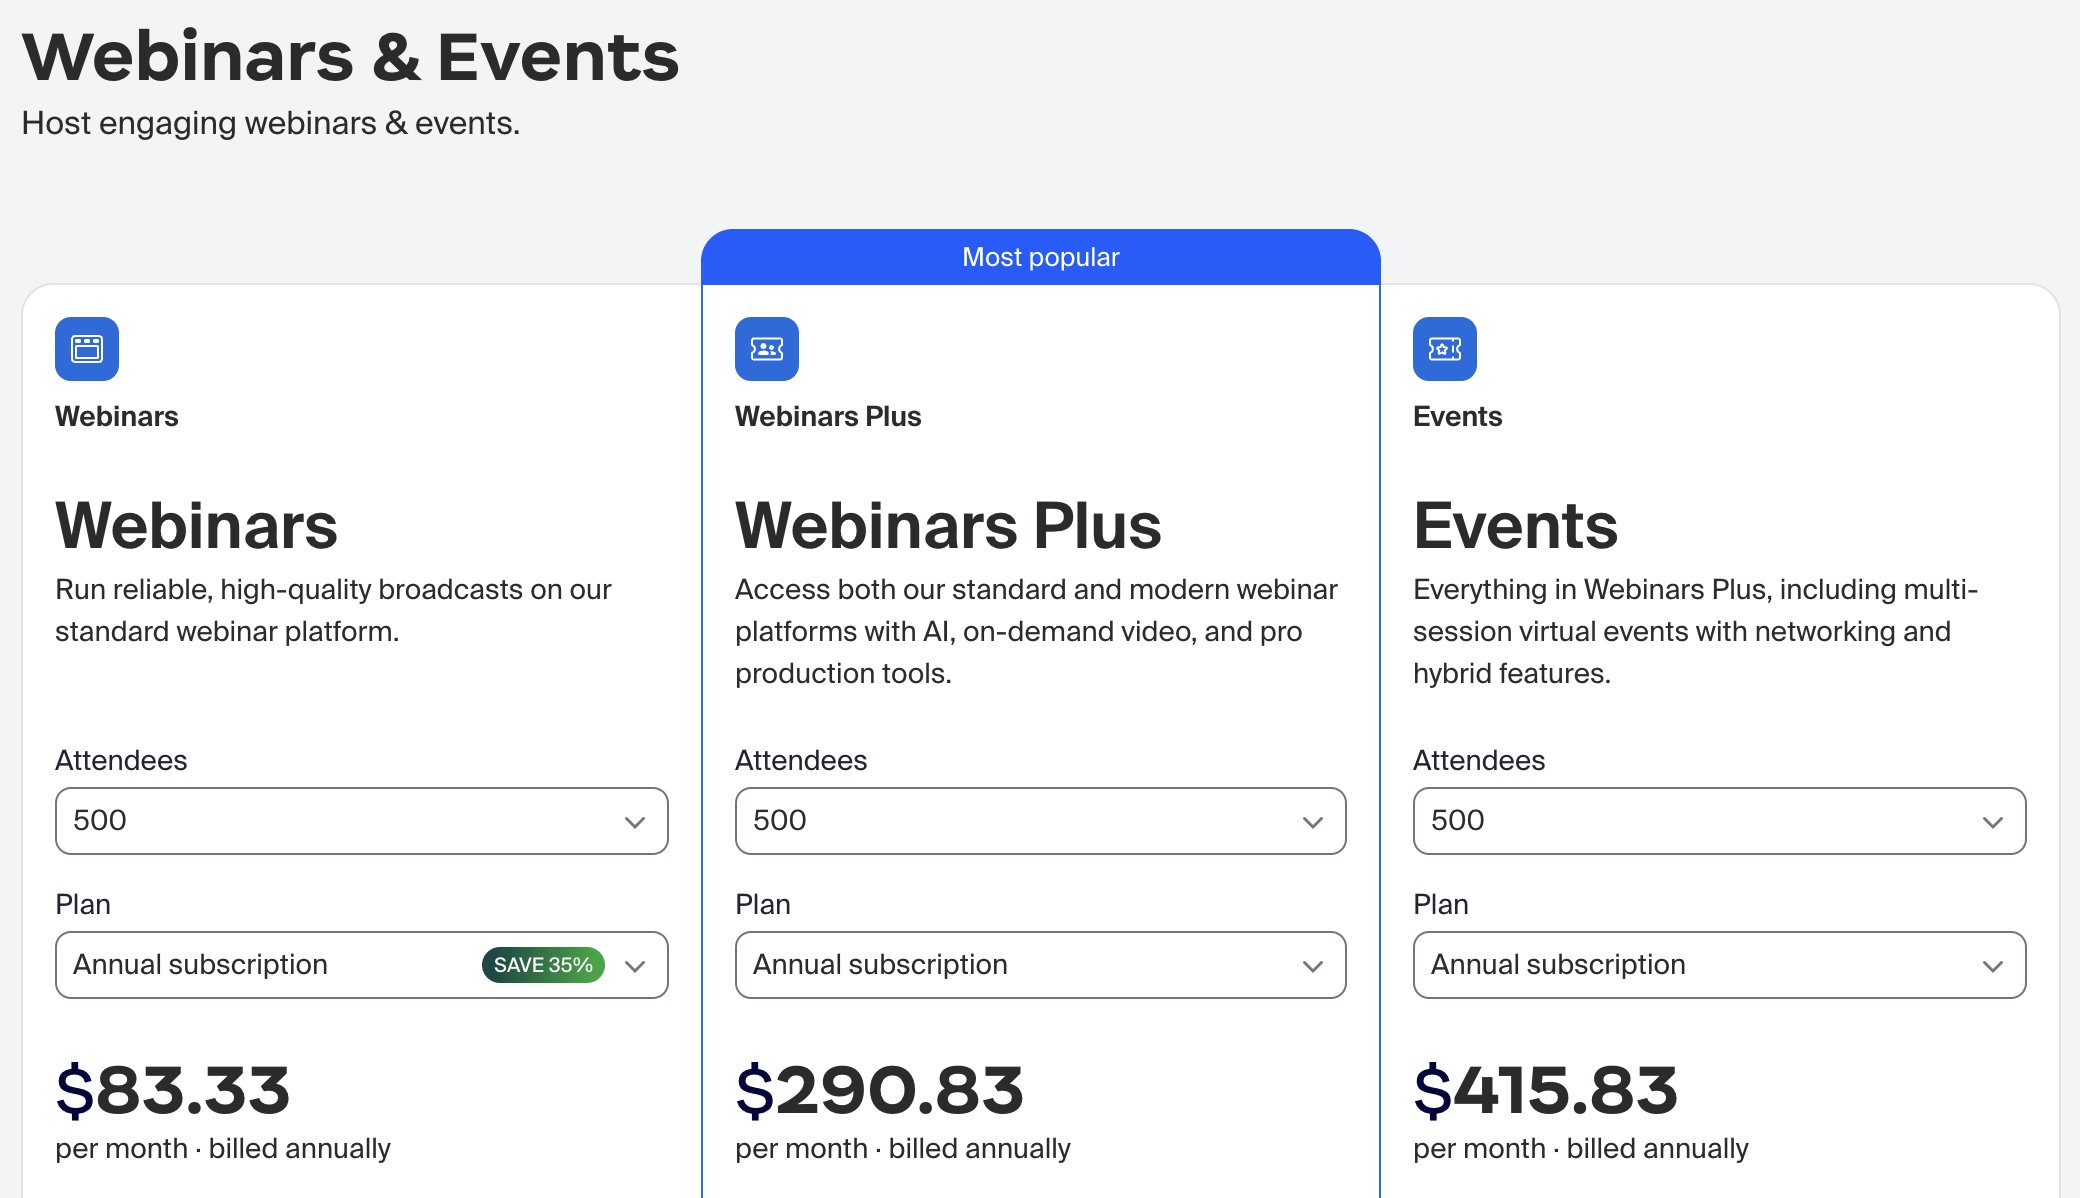
Task: Select Annual subscription in the Webinars plan selector
Action: tap(200, 965)
